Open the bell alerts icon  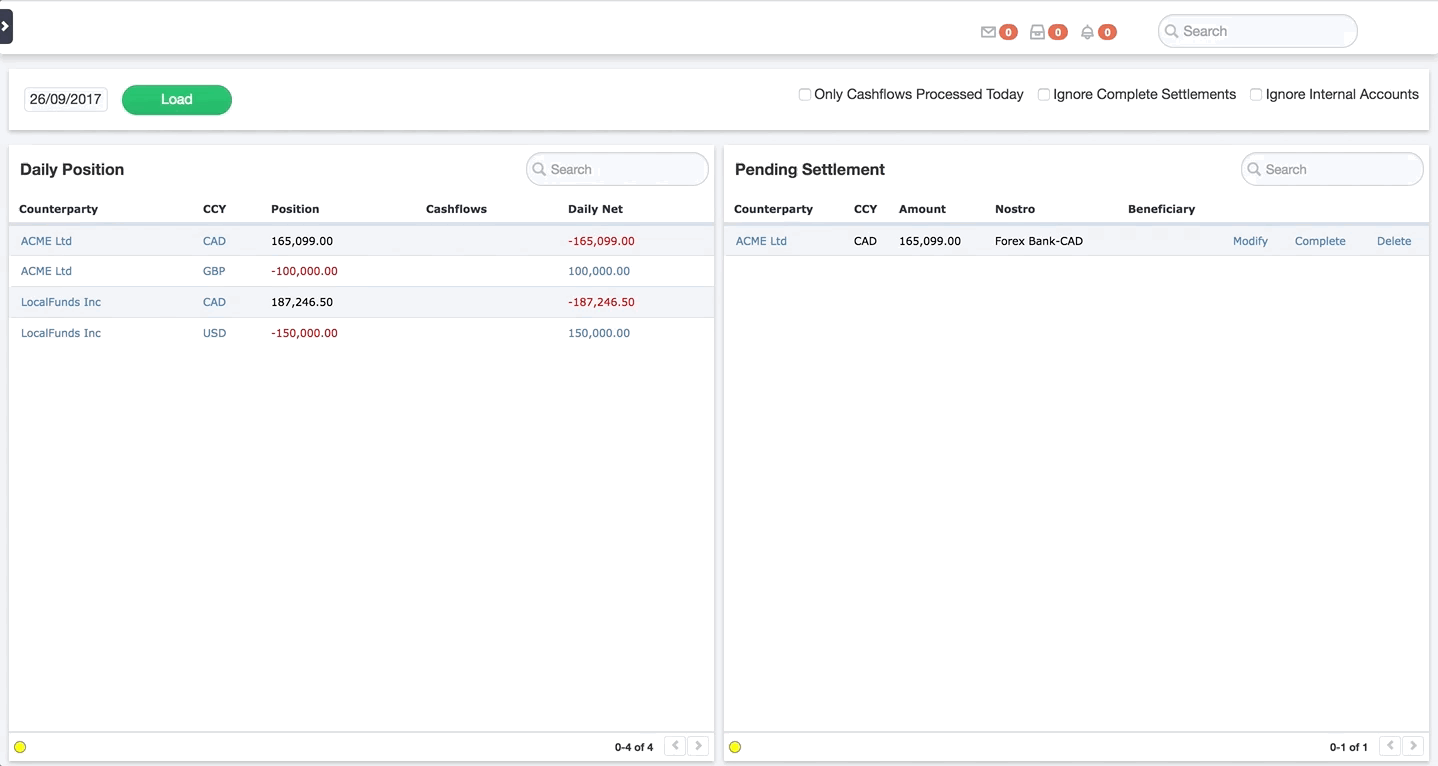pyautogui.click(x=1087, y=32)
